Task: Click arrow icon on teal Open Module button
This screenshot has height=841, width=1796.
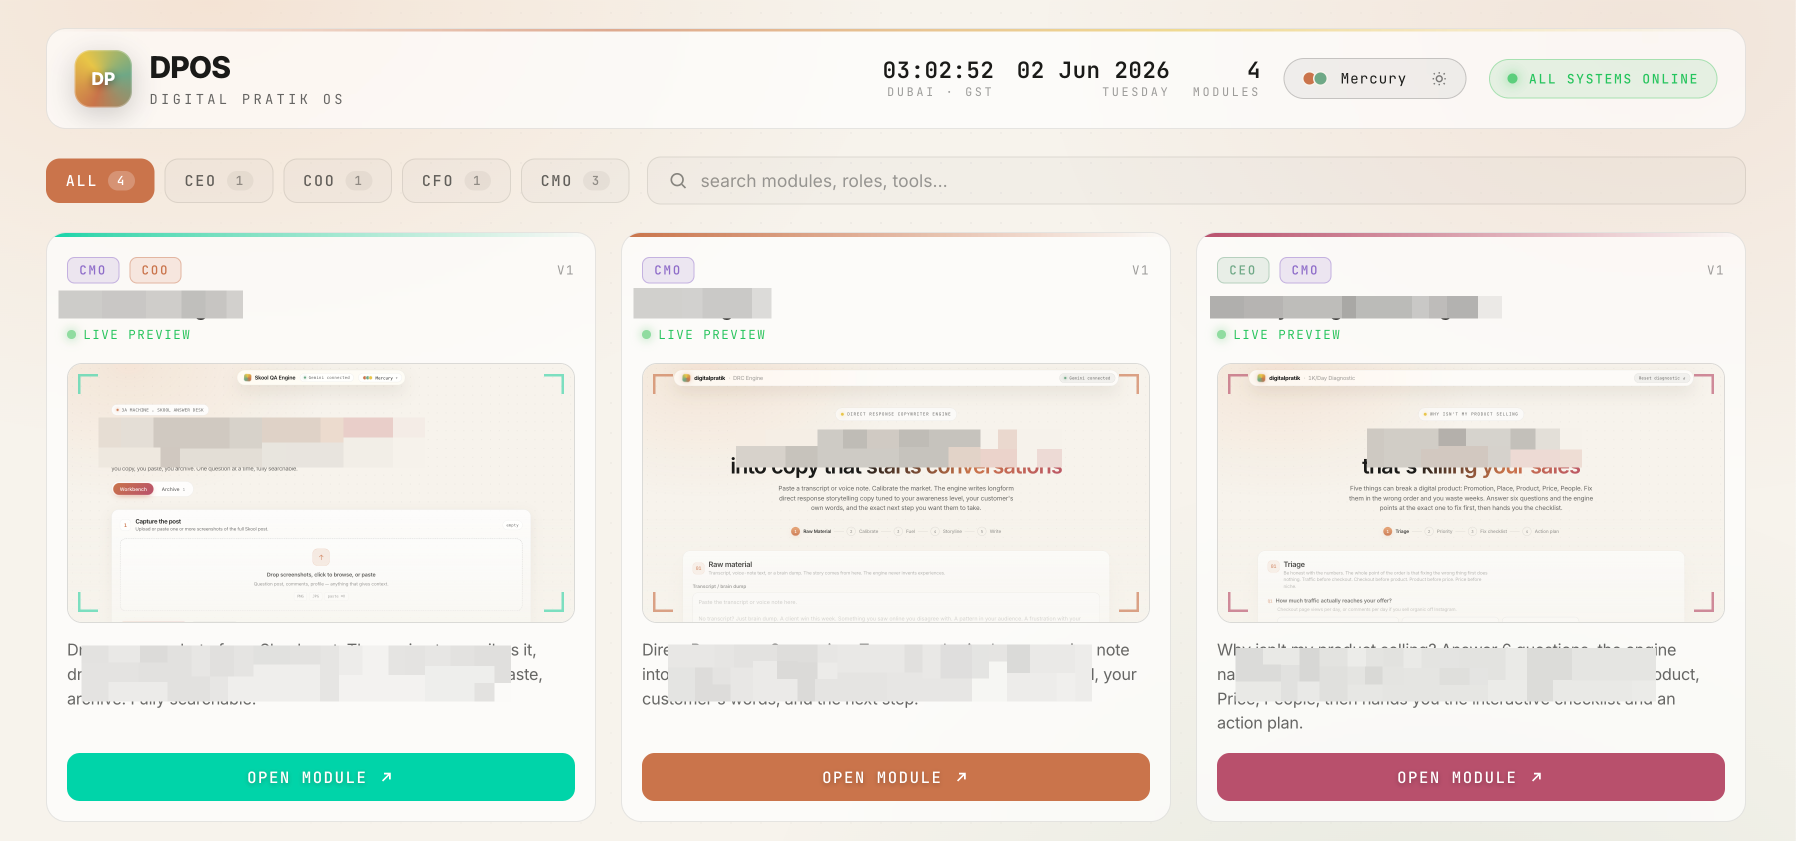Action: click(x=387, y=777)
